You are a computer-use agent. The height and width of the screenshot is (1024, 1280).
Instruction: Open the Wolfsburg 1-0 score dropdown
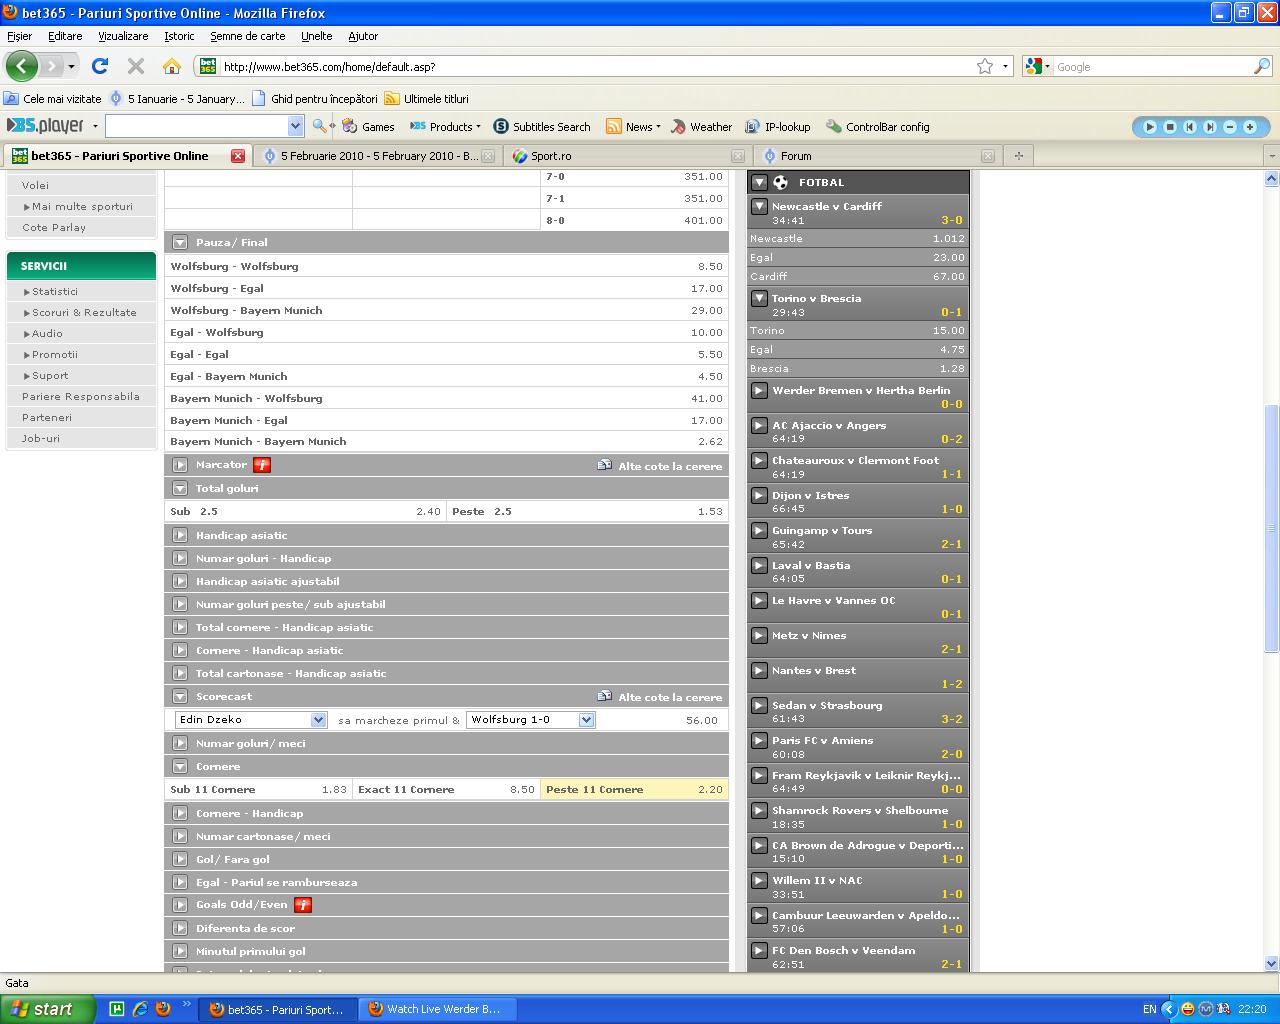[x=531, y=720]
